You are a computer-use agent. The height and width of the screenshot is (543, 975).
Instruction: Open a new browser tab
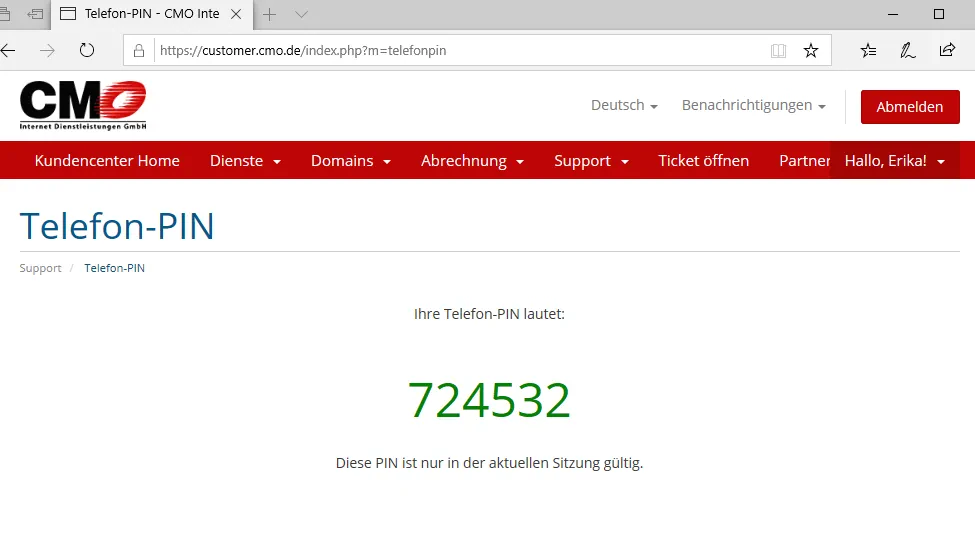[x=269, y=14]
